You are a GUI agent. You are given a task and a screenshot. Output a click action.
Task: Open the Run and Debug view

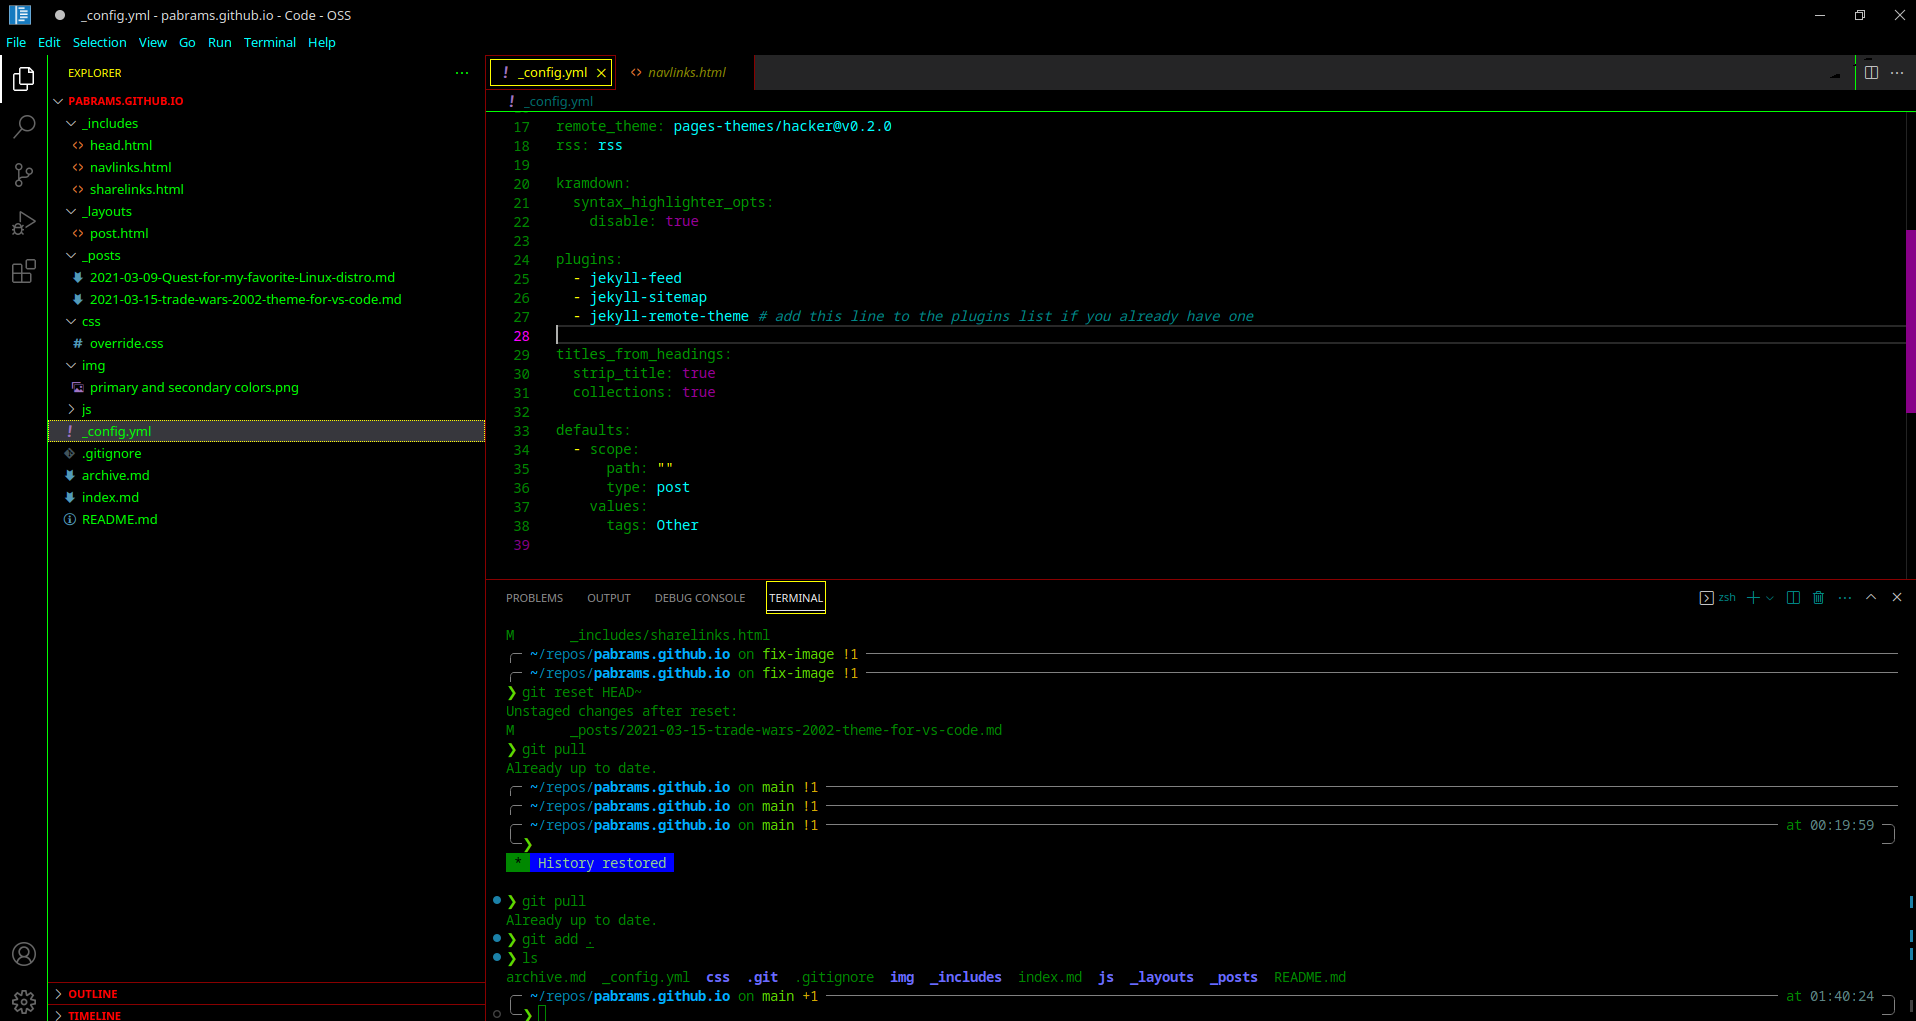click(24, 222)
